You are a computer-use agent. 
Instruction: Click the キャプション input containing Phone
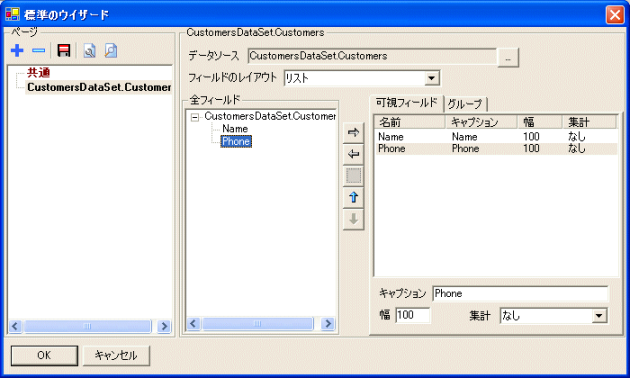coord(520,294)
